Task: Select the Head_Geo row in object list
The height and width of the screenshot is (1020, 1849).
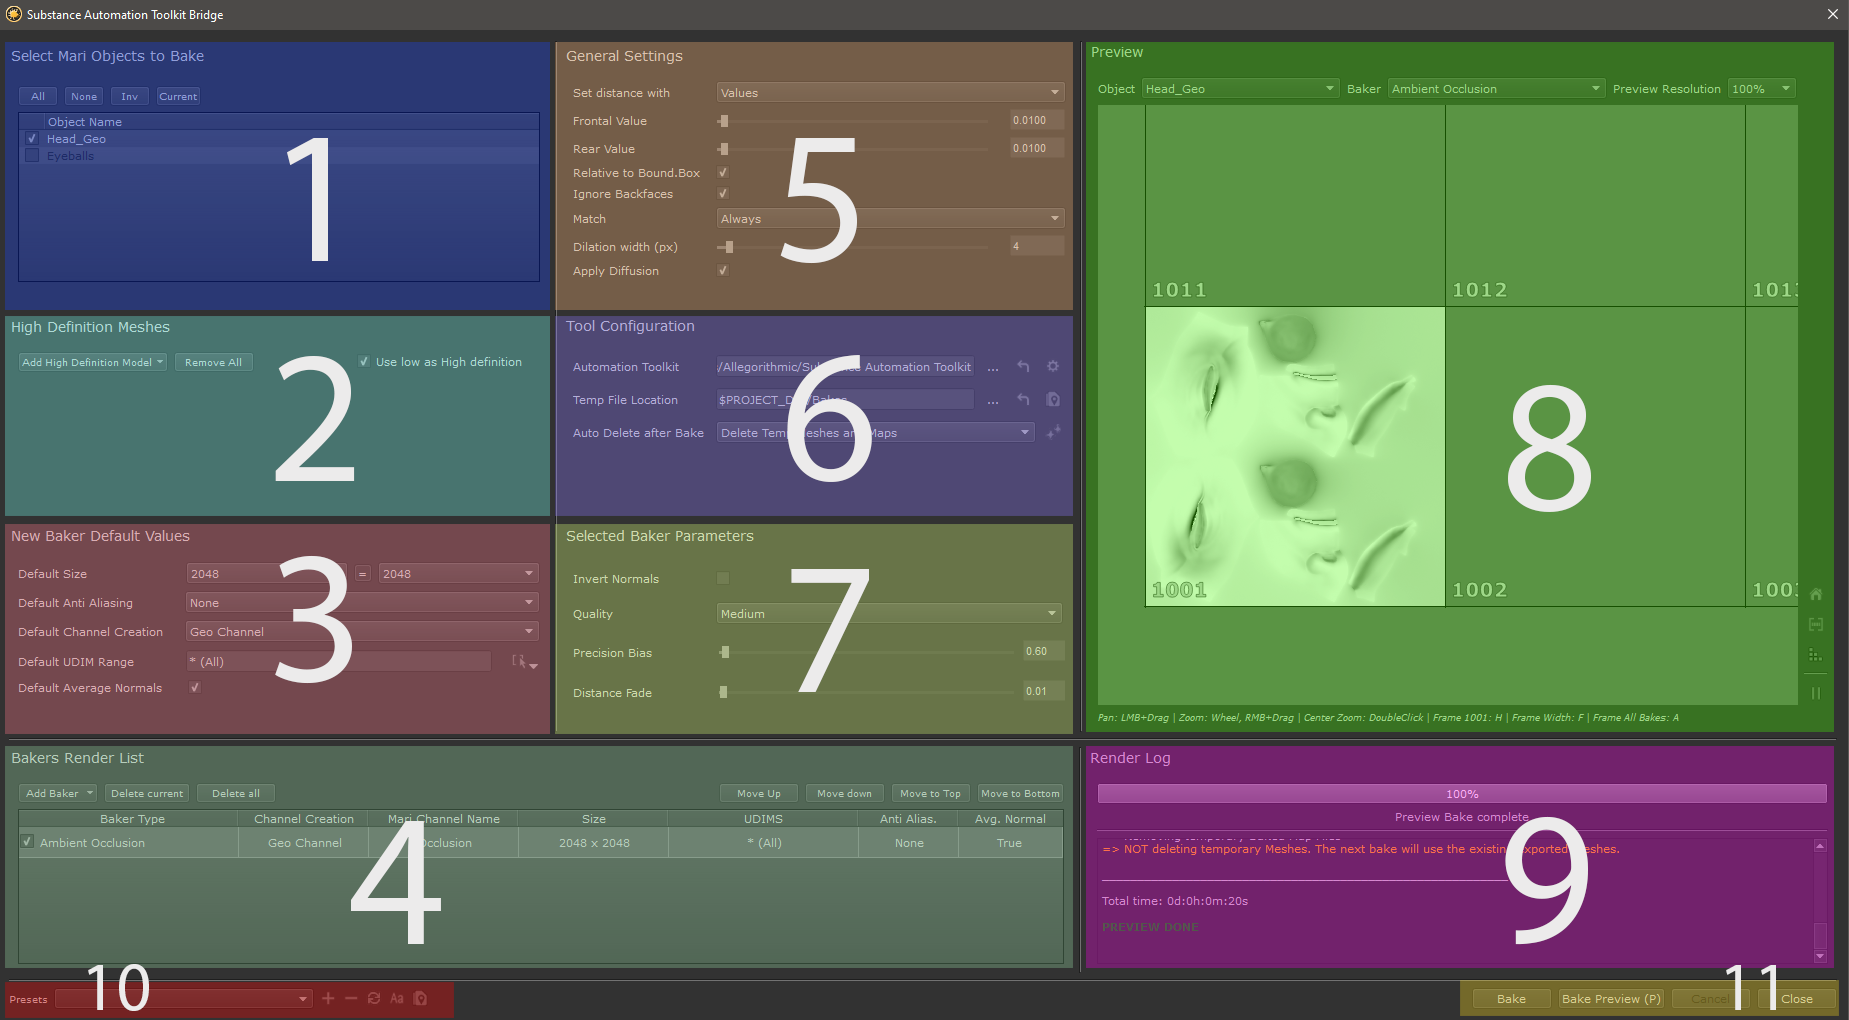Action: (x=76, y=139)
